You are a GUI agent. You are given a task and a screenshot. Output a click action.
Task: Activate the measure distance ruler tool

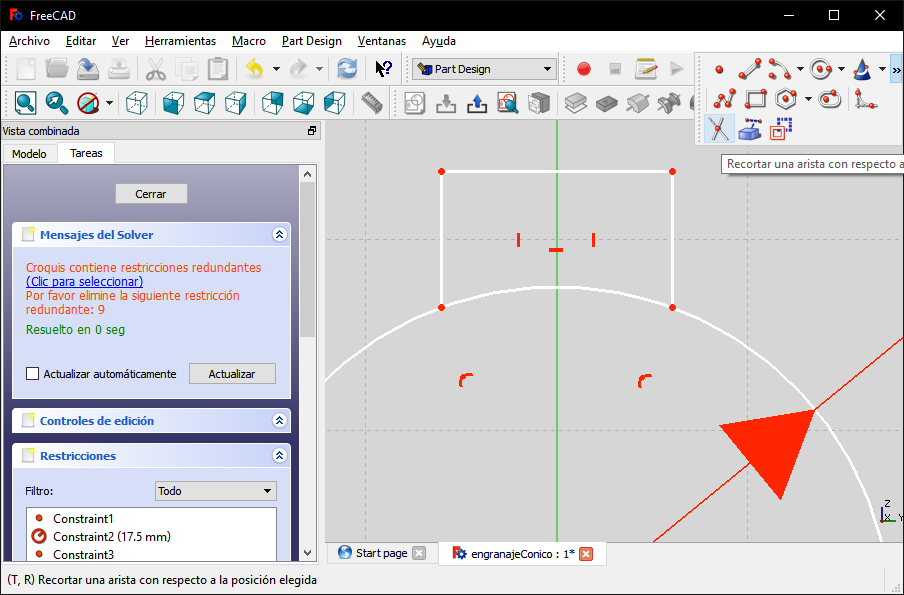(x=372, y=103)
